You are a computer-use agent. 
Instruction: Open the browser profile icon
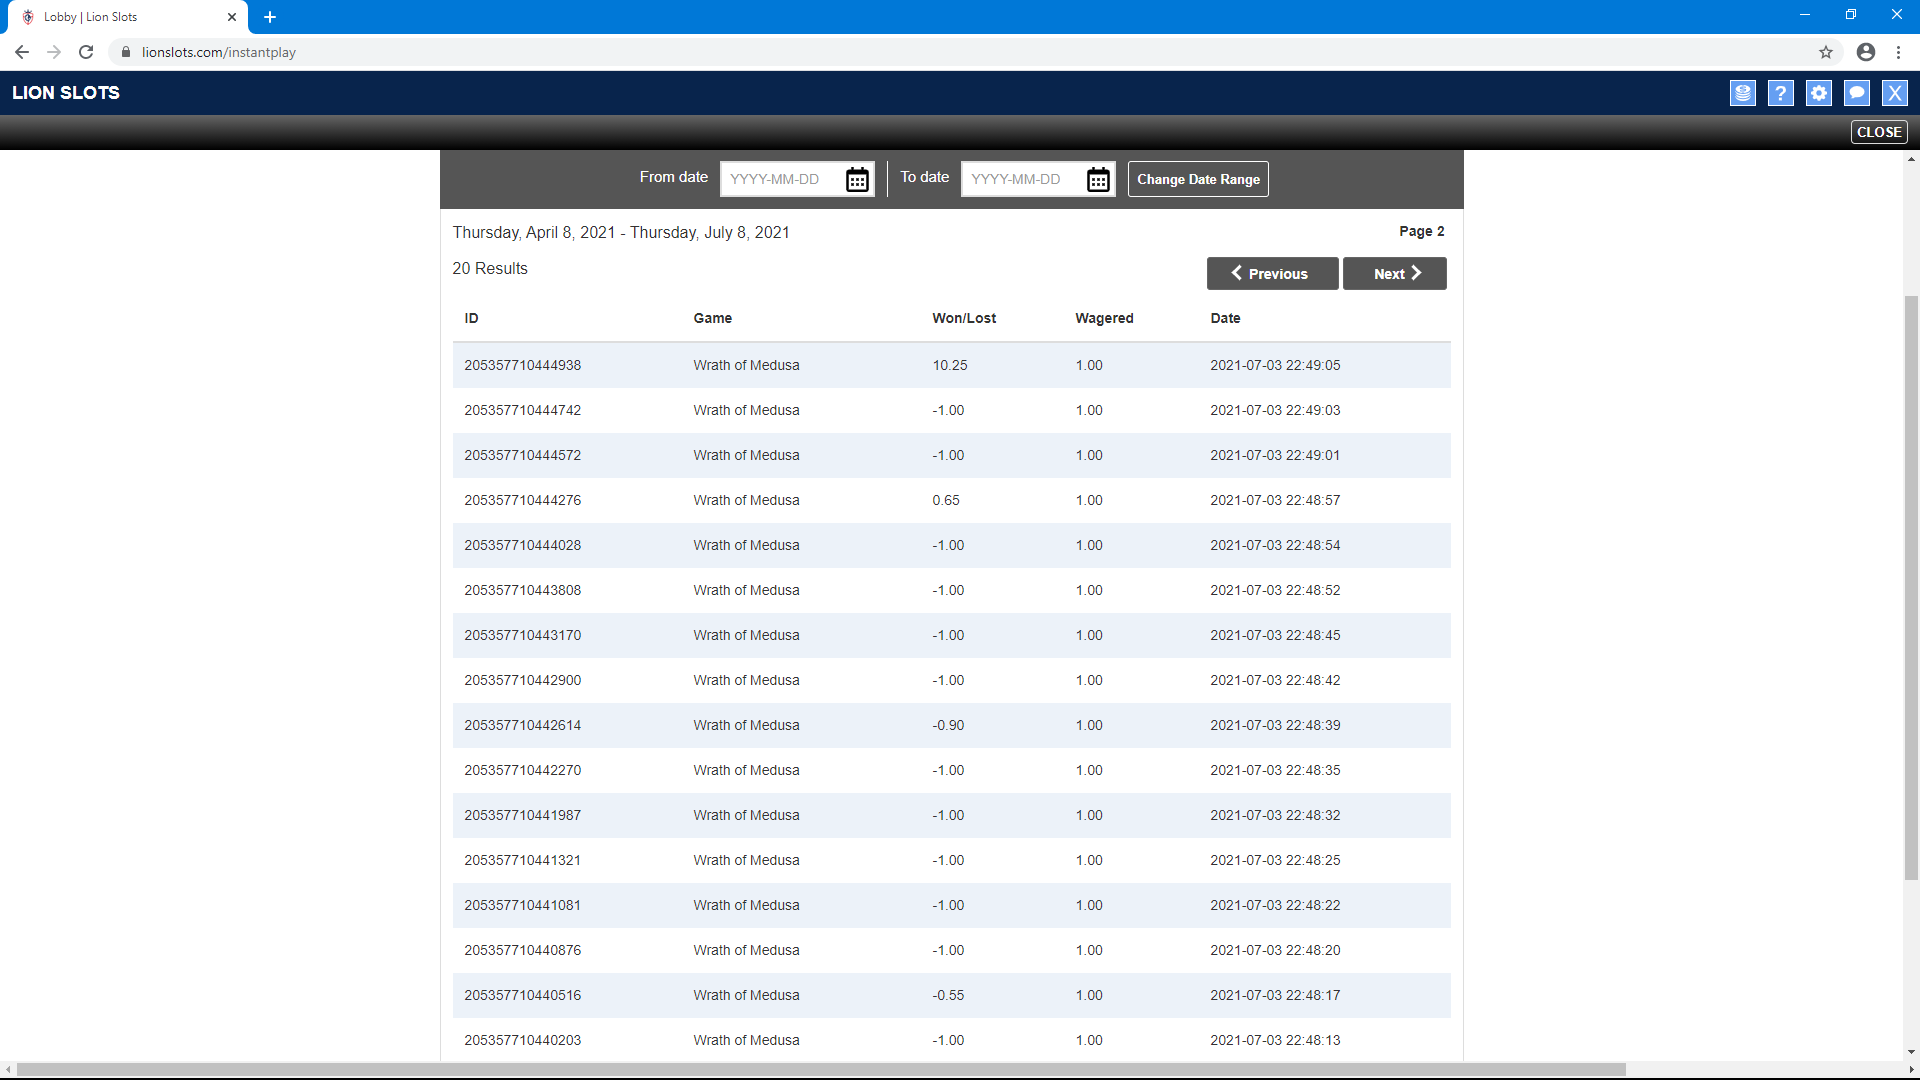click(1866, 52)
